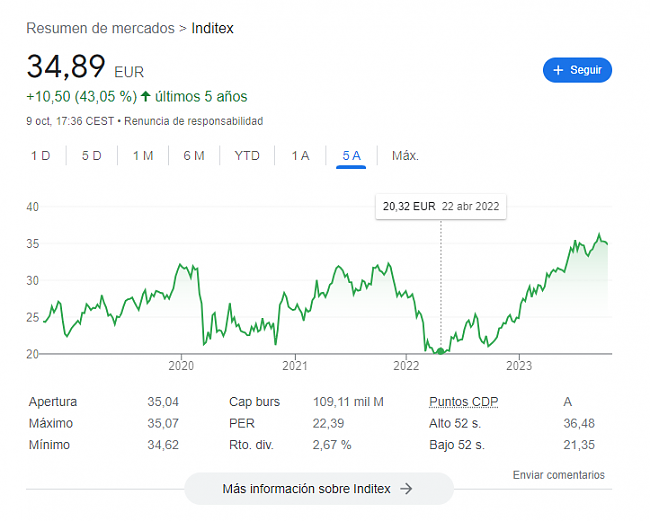The image size is (650, 521).
Task: Click the Seguir follow button
Action: tap(577, 70)
